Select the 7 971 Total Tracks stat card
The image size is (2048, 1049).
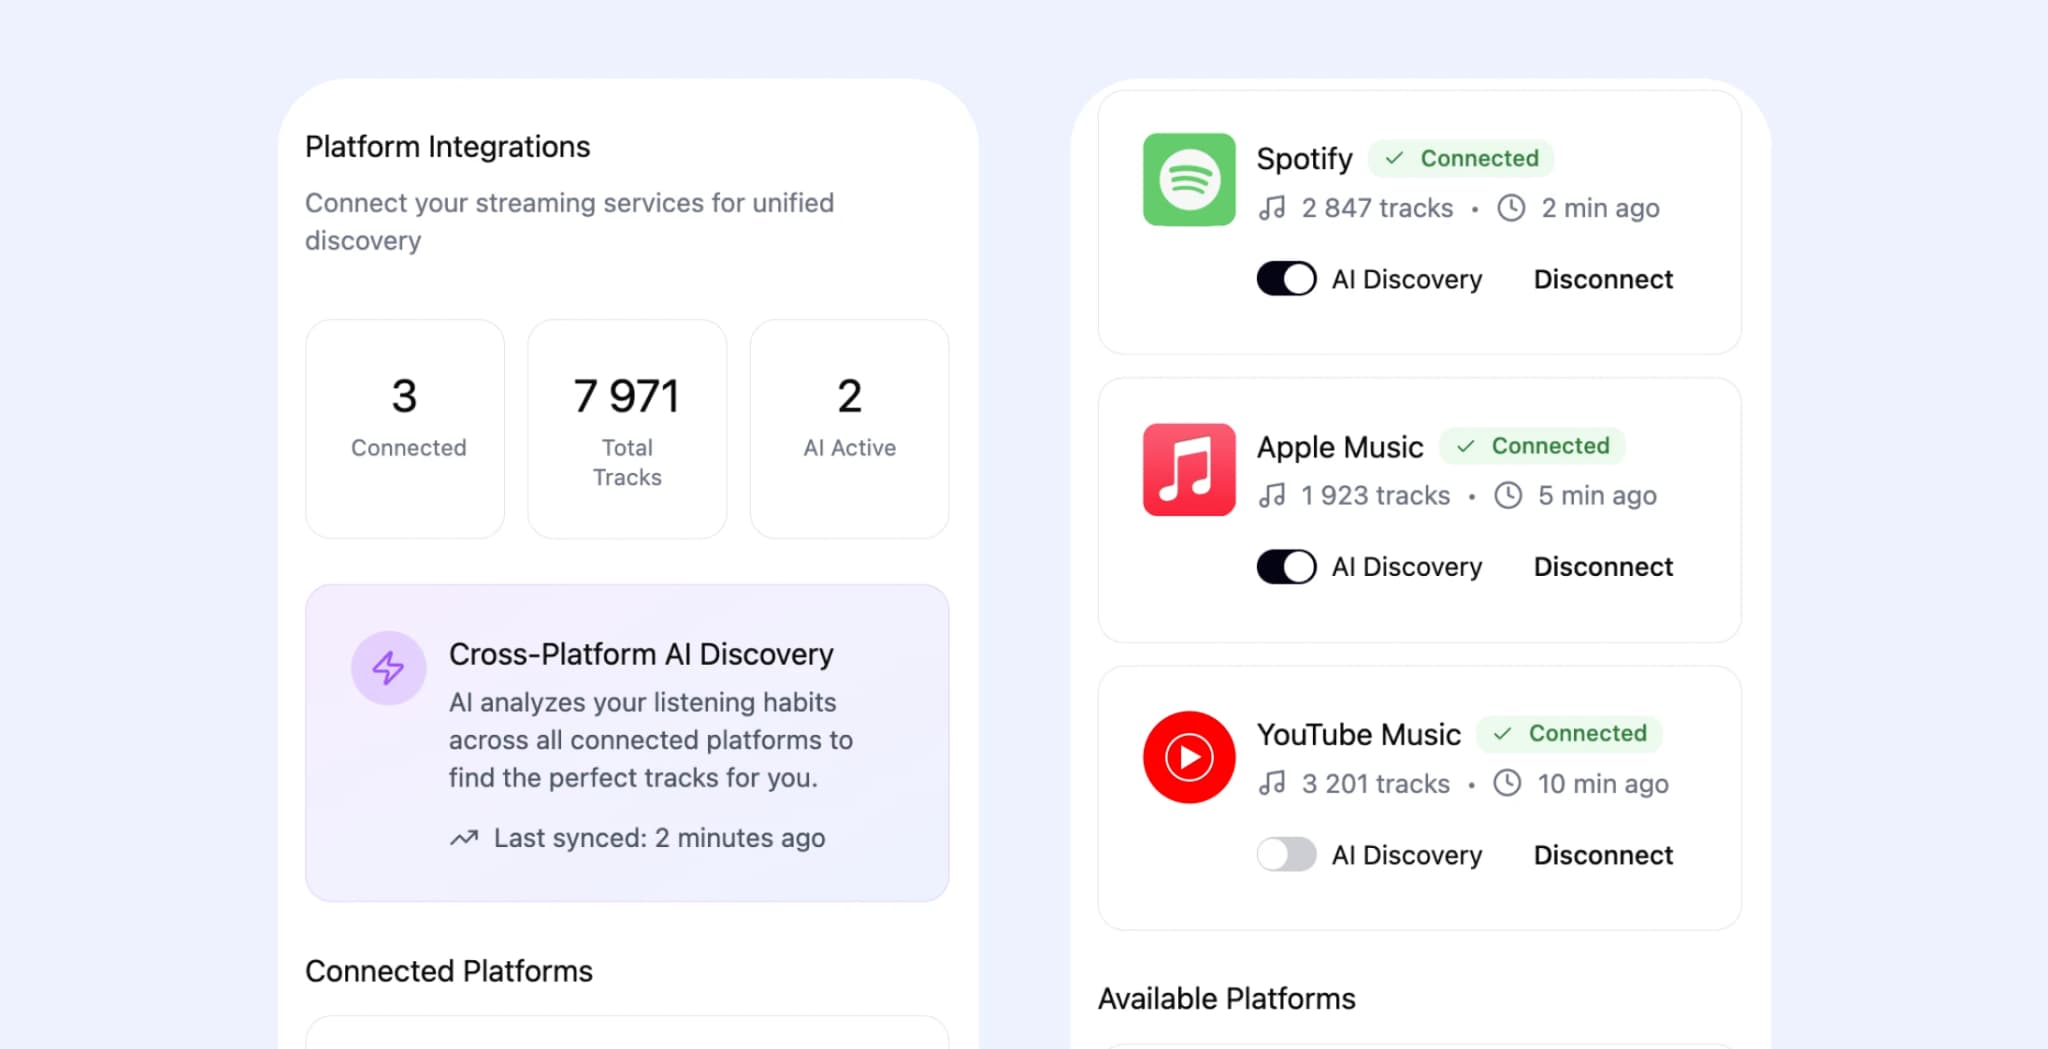click(626, 428)
